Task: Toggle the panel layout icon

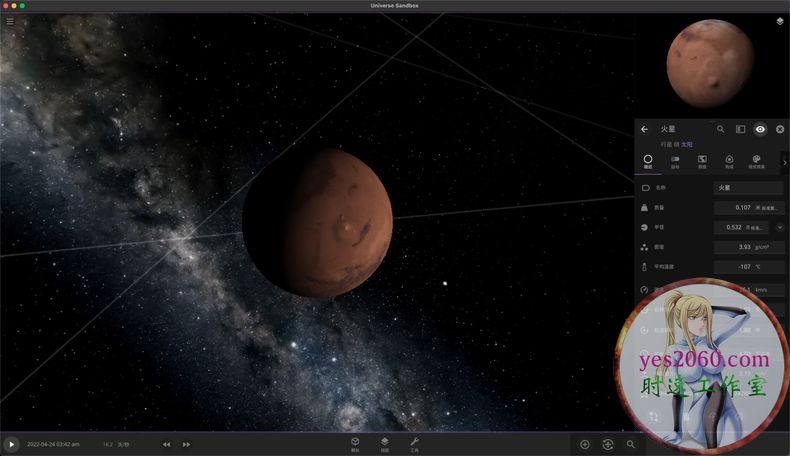Action: pos(740,129)
